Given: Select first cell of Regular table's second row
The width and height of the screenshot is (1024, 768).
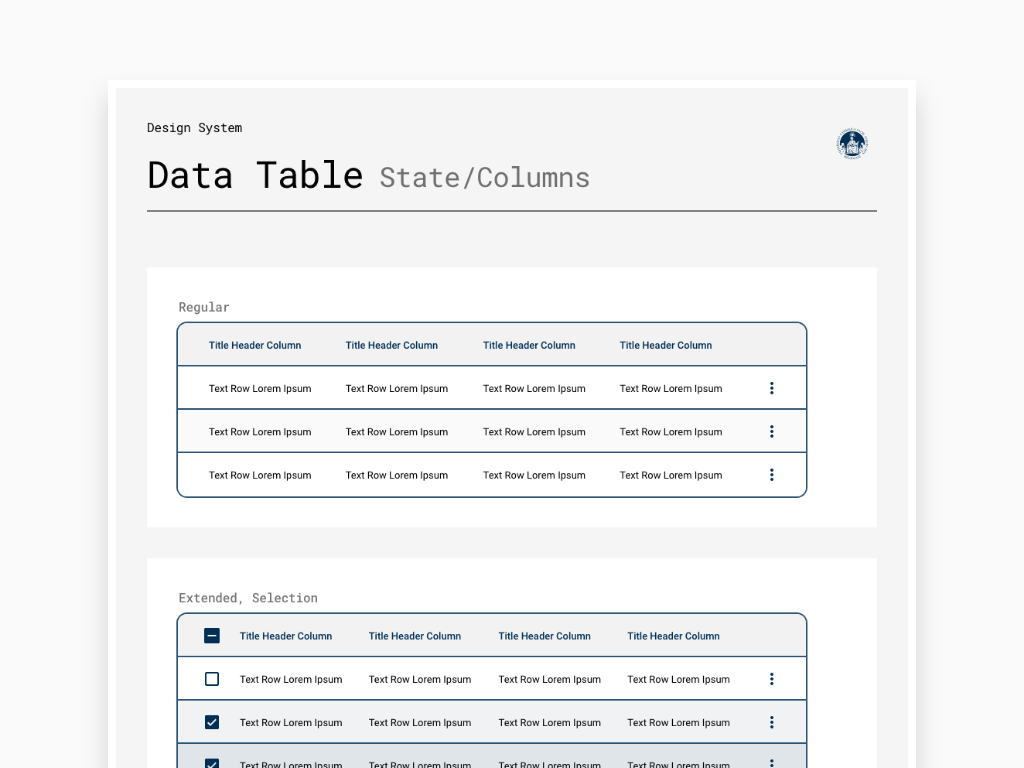Looking at the screenshot, I should coord(260,432).
